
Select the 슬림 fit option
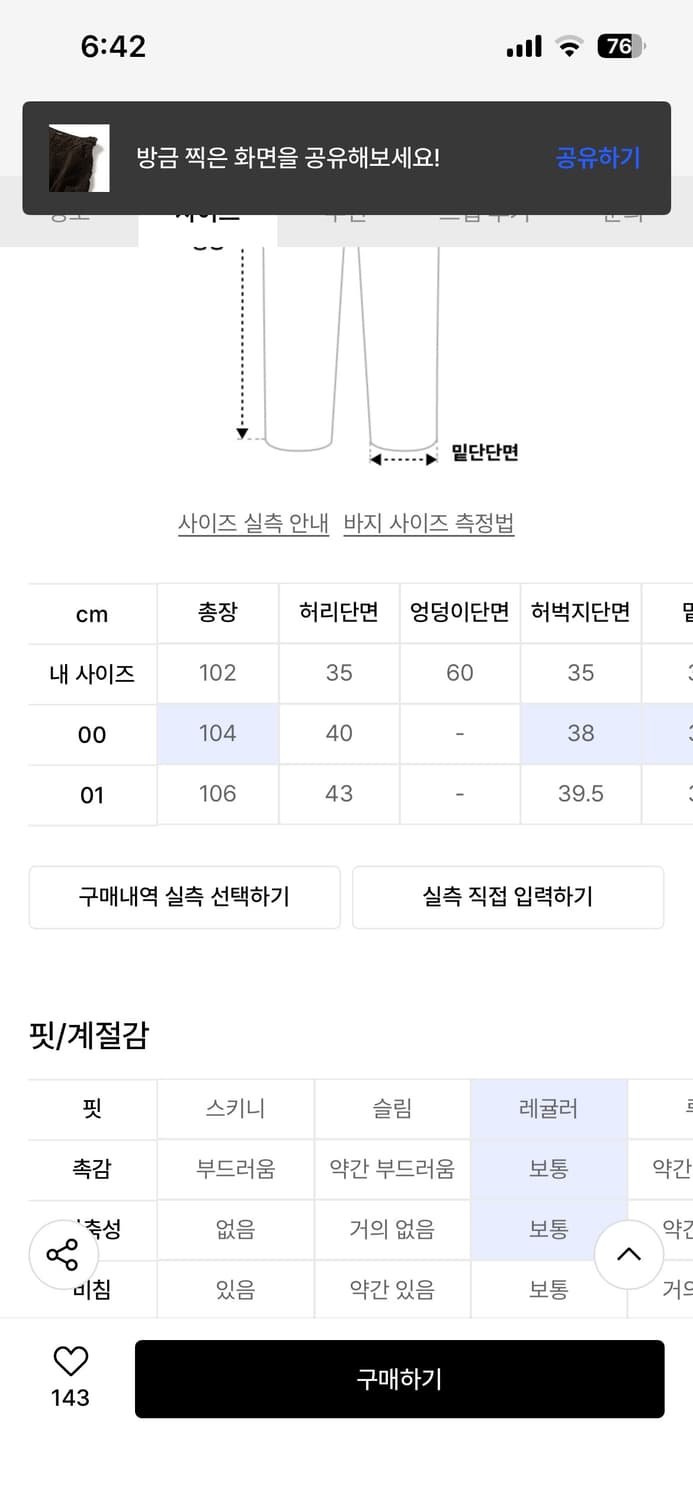392,1109
